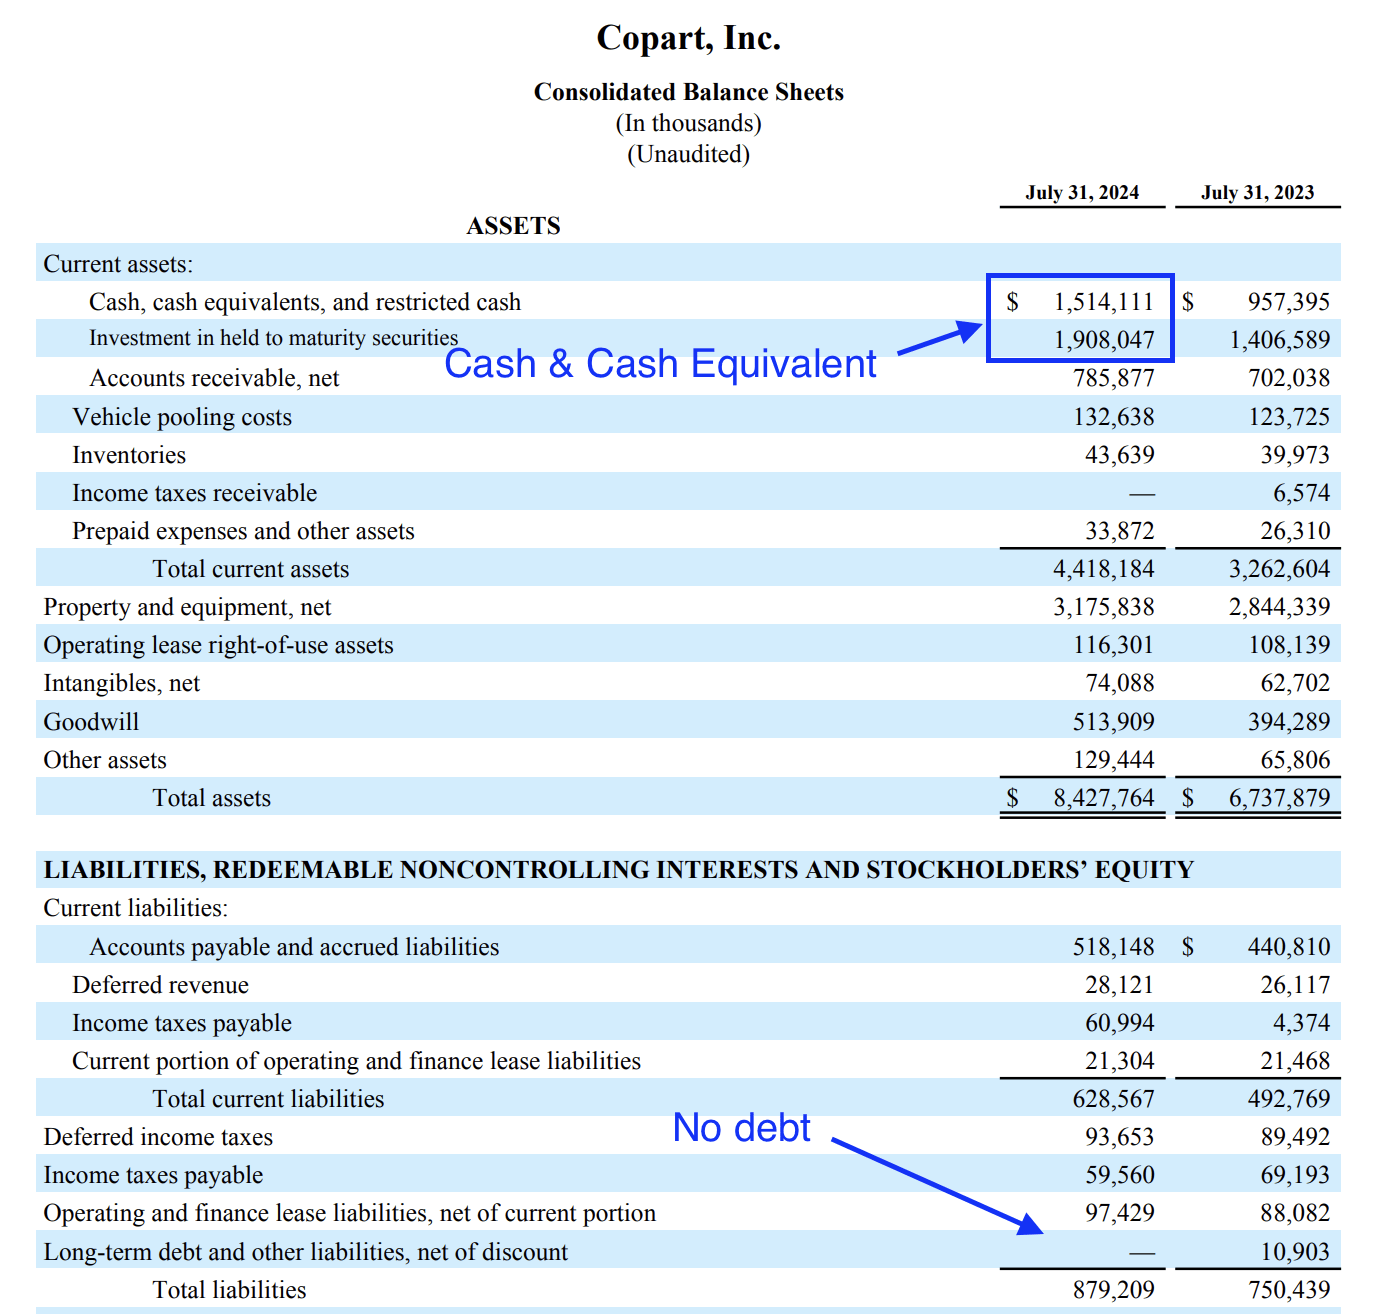Click the property value 2,844,339

click(x=1280, y=607)
